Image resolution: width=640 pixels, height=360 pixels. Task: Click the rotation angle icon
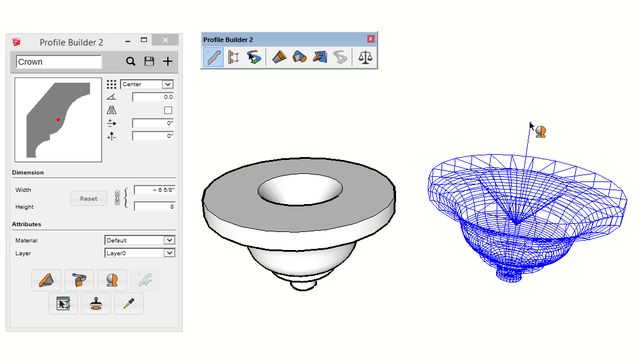pyautogui.click(x=111, y=97)
